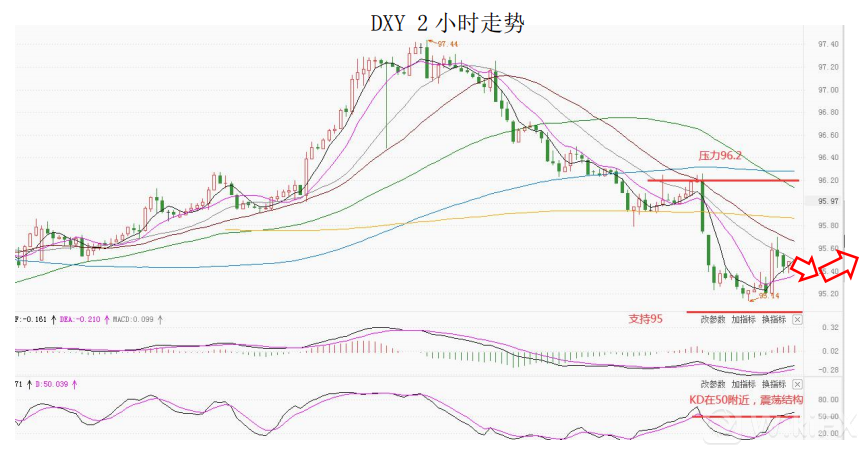Click 换指标 in the MACD panel
The width and height of the screenshot is (868, 460).
coord(774,319)
